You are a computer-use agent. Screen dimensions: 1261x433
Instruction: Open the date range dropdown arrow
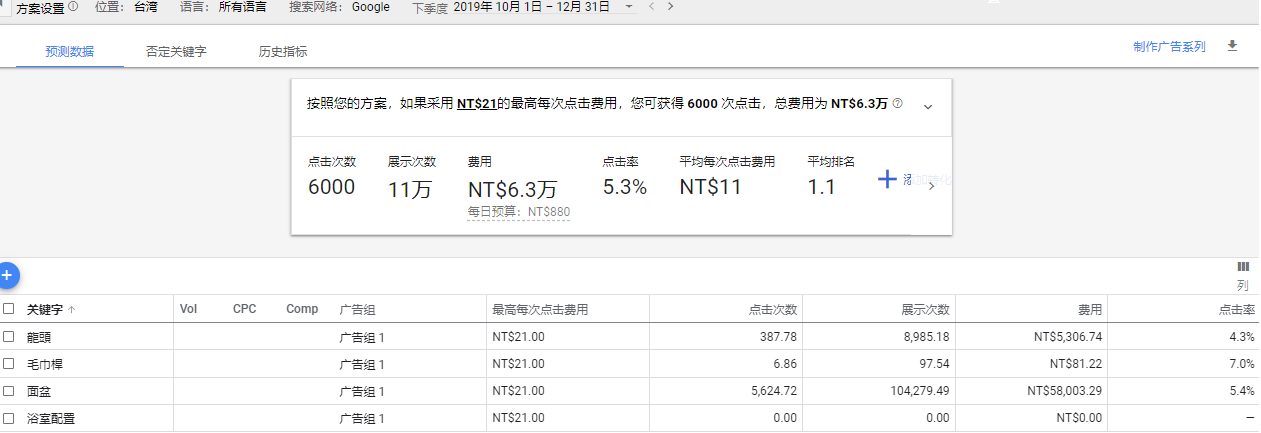pos(628,6)
